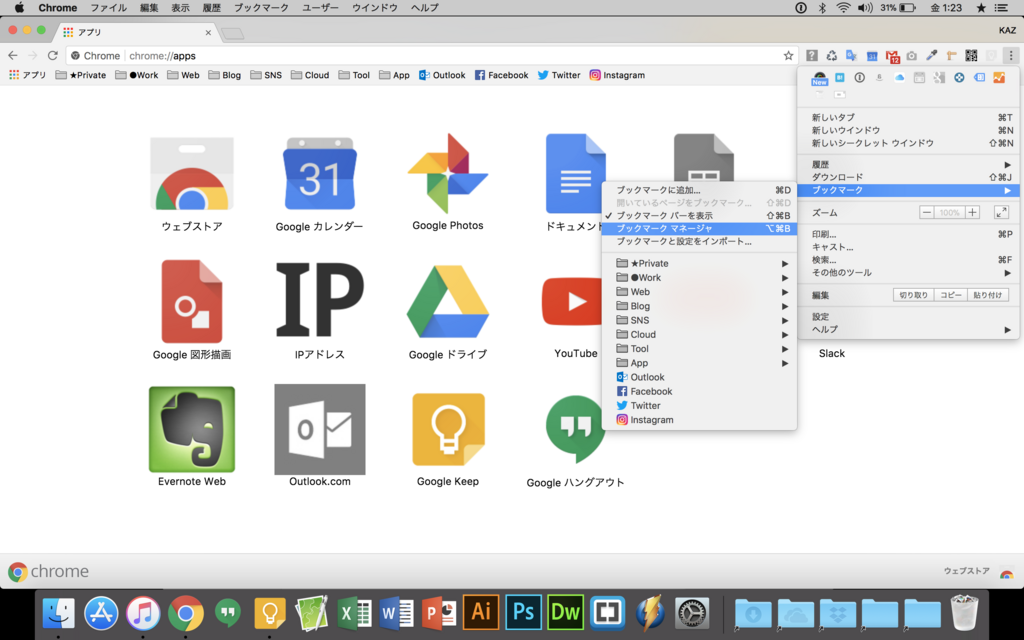Open Outlook.com app icon
The width and height of the screenshot is (1024, 640).
pyautogui.click(x=319, y=429)
